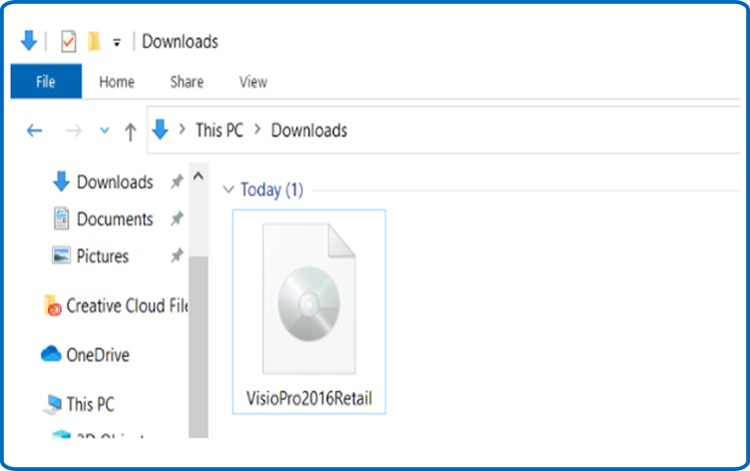Click Downloads in the address breadcrumb
Viewport: 750px width, 471px height.
point(309,130)
